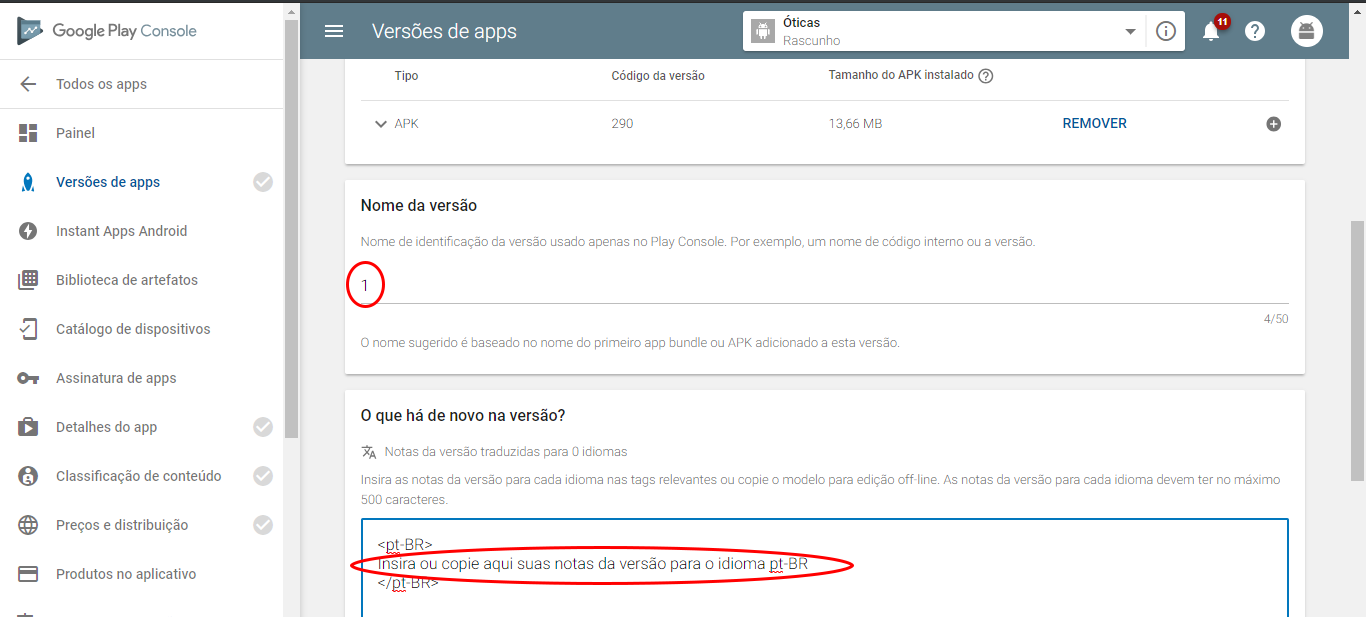1366x617 pixels.
Task: Click the plus icon on the APK row
Action: 1273,124
